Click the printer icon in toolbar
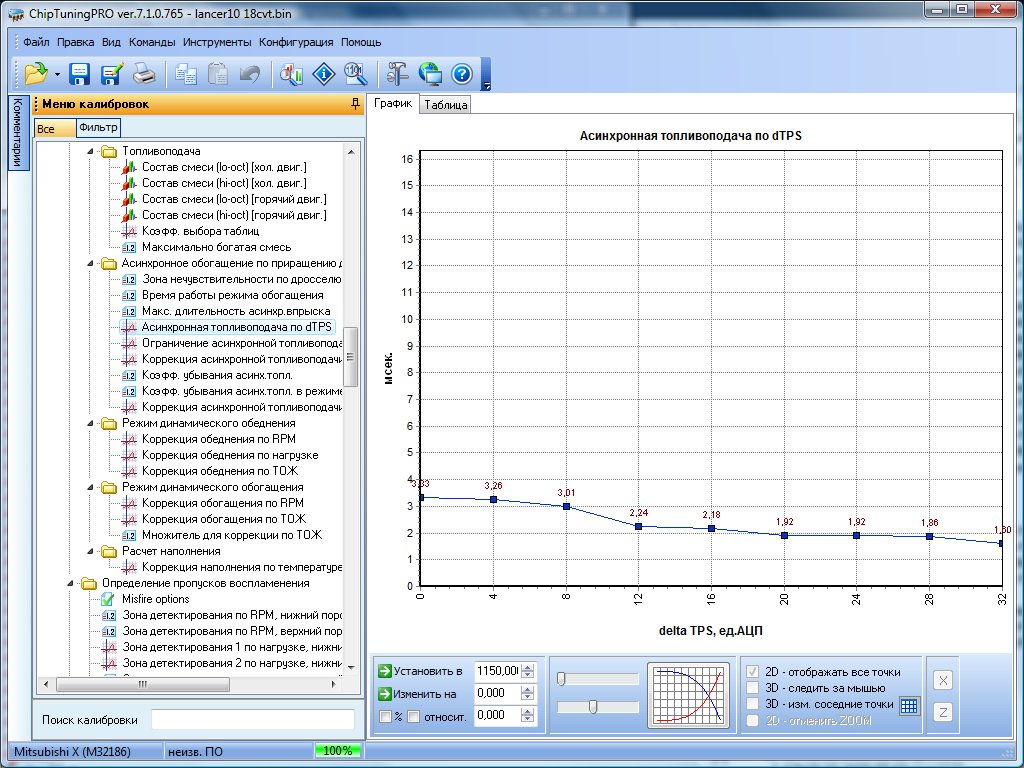 [x=144, y=73]
